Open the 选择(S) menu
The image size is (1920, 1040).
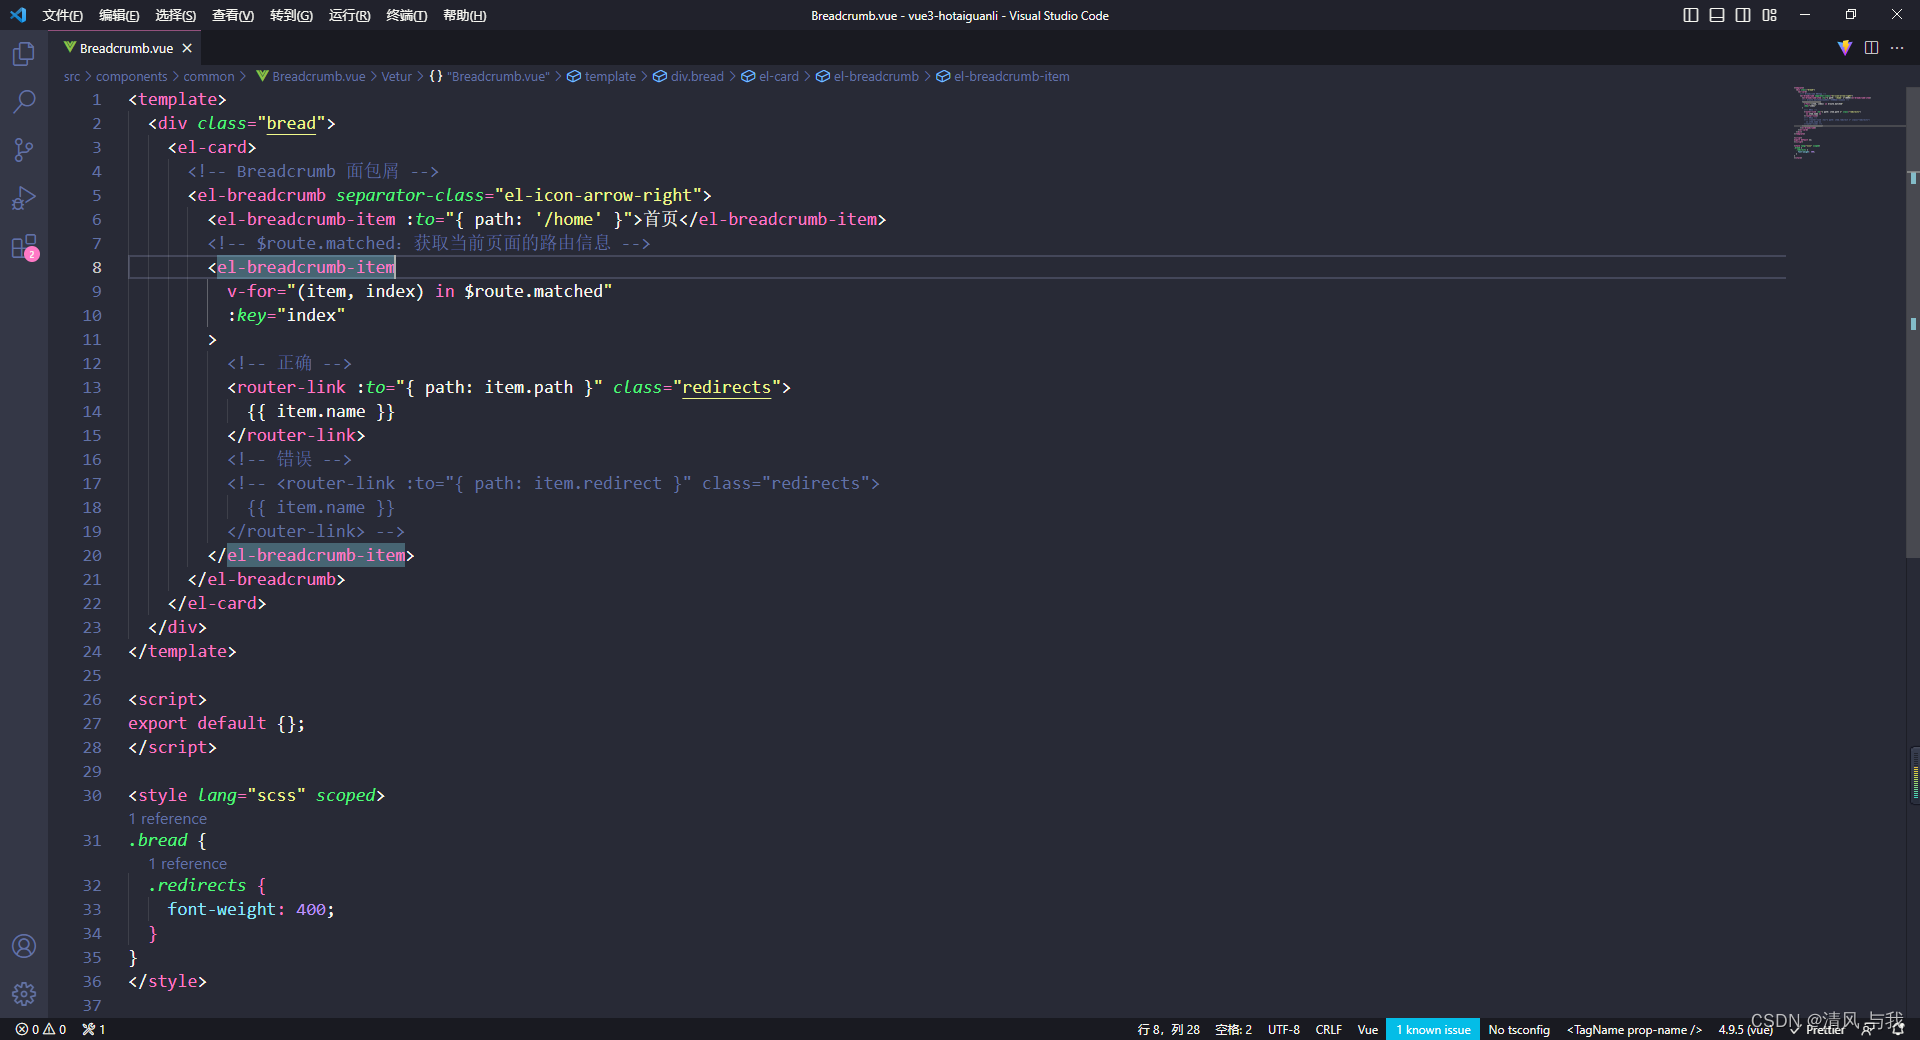pyautogui.click(x=176, y=15)
